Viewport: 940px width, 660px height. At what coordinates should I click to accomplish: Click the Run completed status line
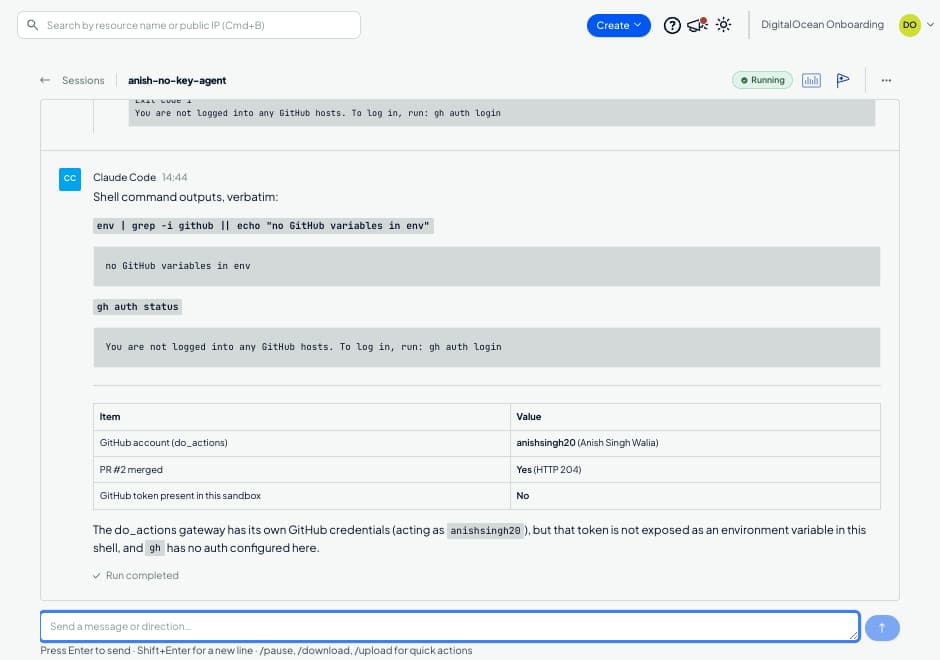pos(135,575)
